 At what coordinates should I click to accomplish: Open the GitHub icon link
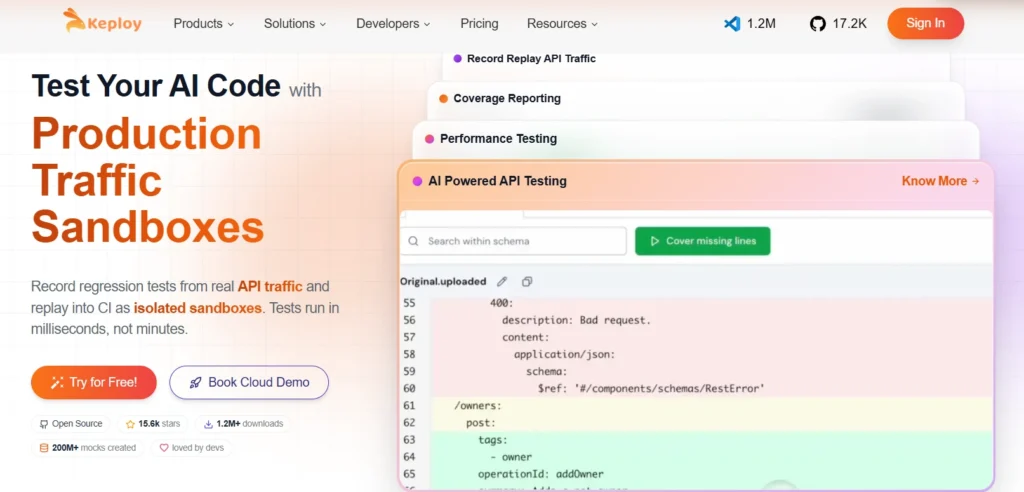818,24
